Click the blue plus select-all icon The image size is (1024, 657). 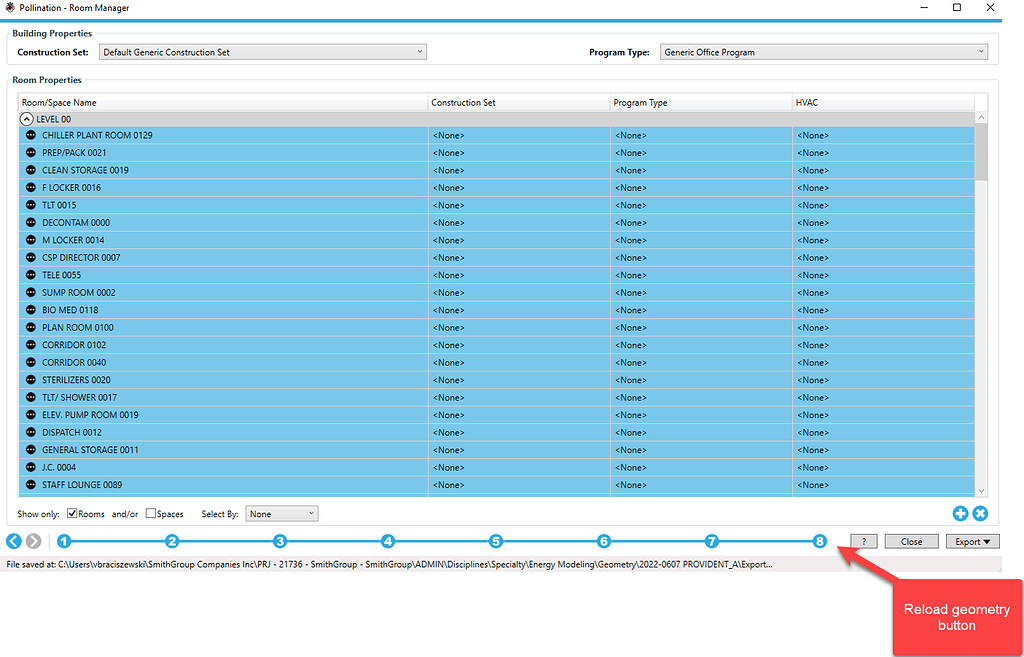click(x=960, y=513)
